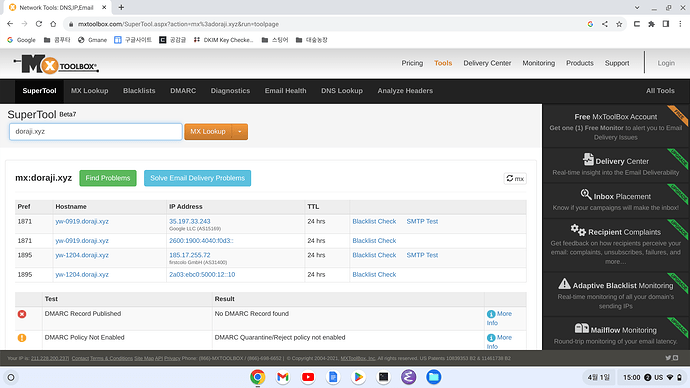Screen dimensions: 690x388
Task: Close the Network Tools tab
Action: (104, 7)
